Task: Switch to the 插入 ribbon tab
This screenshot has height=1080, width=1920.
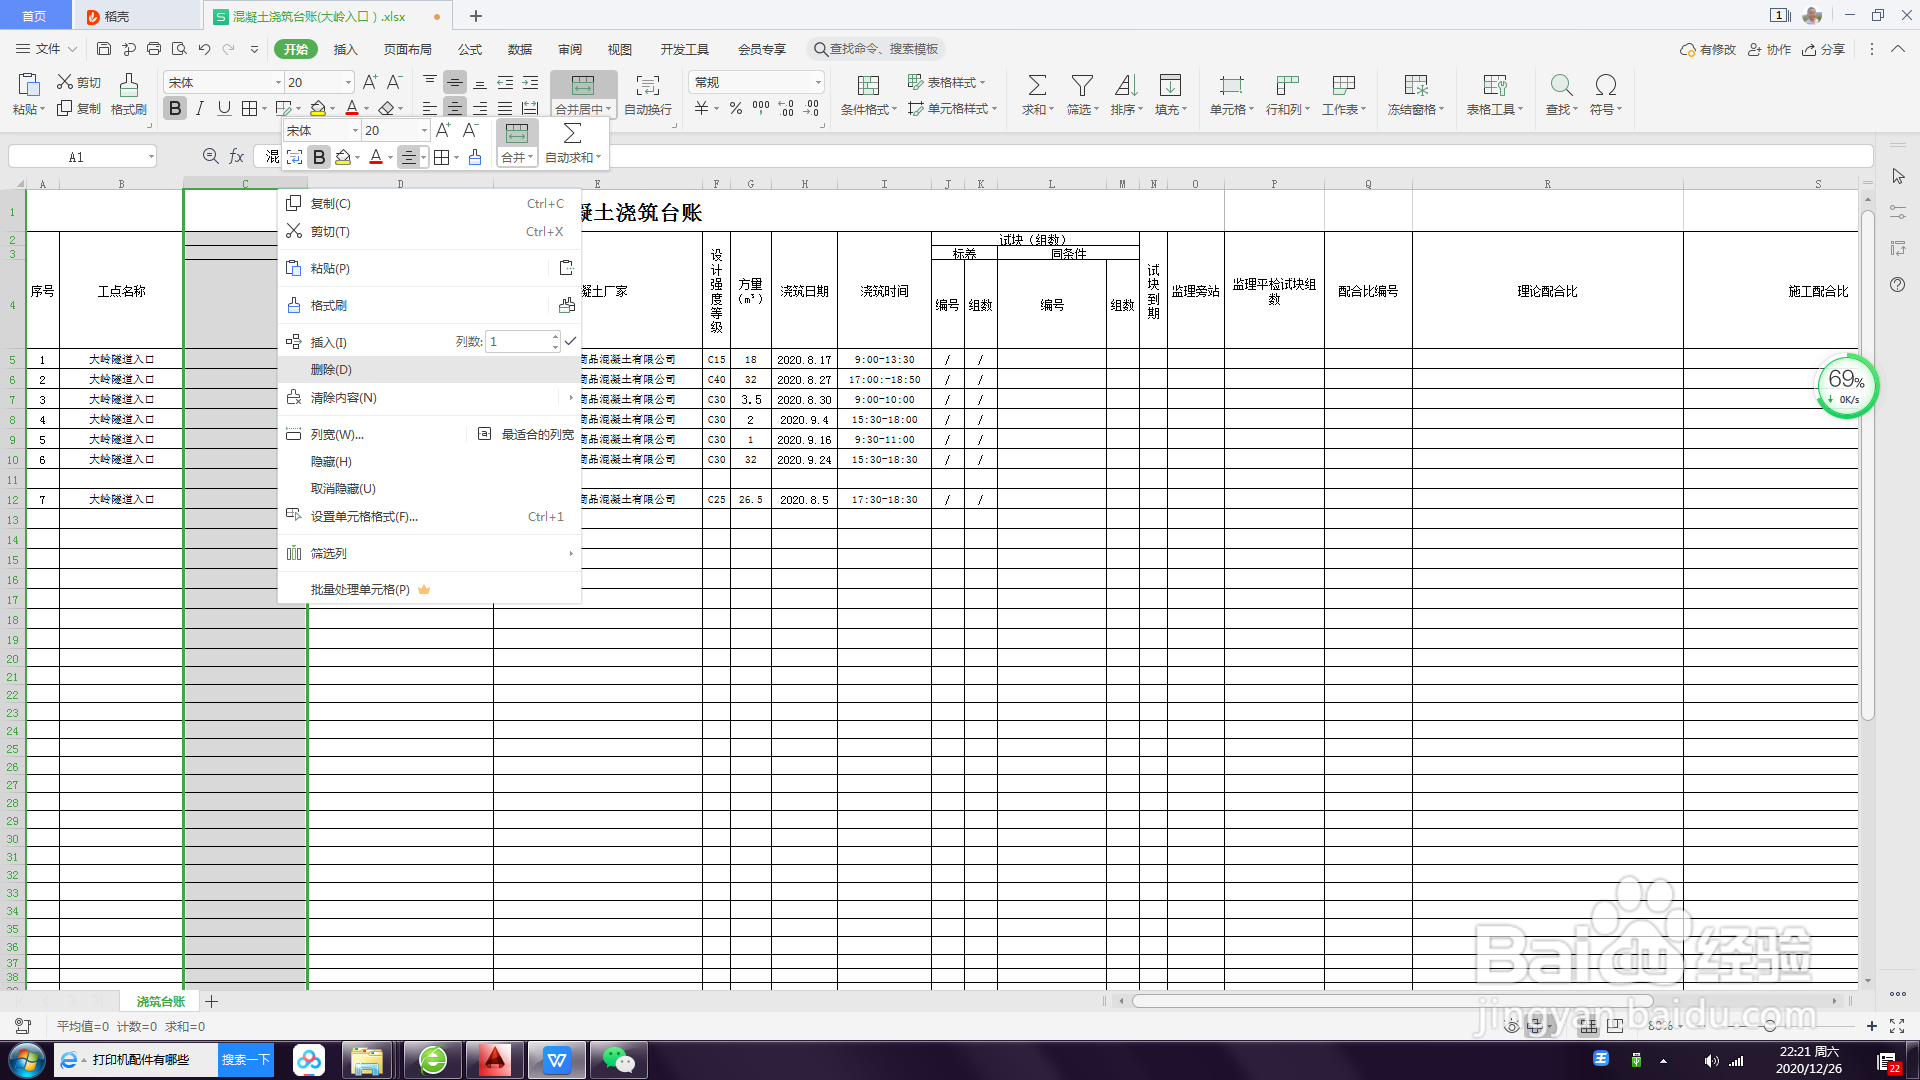Action: (x=345, y=49)
